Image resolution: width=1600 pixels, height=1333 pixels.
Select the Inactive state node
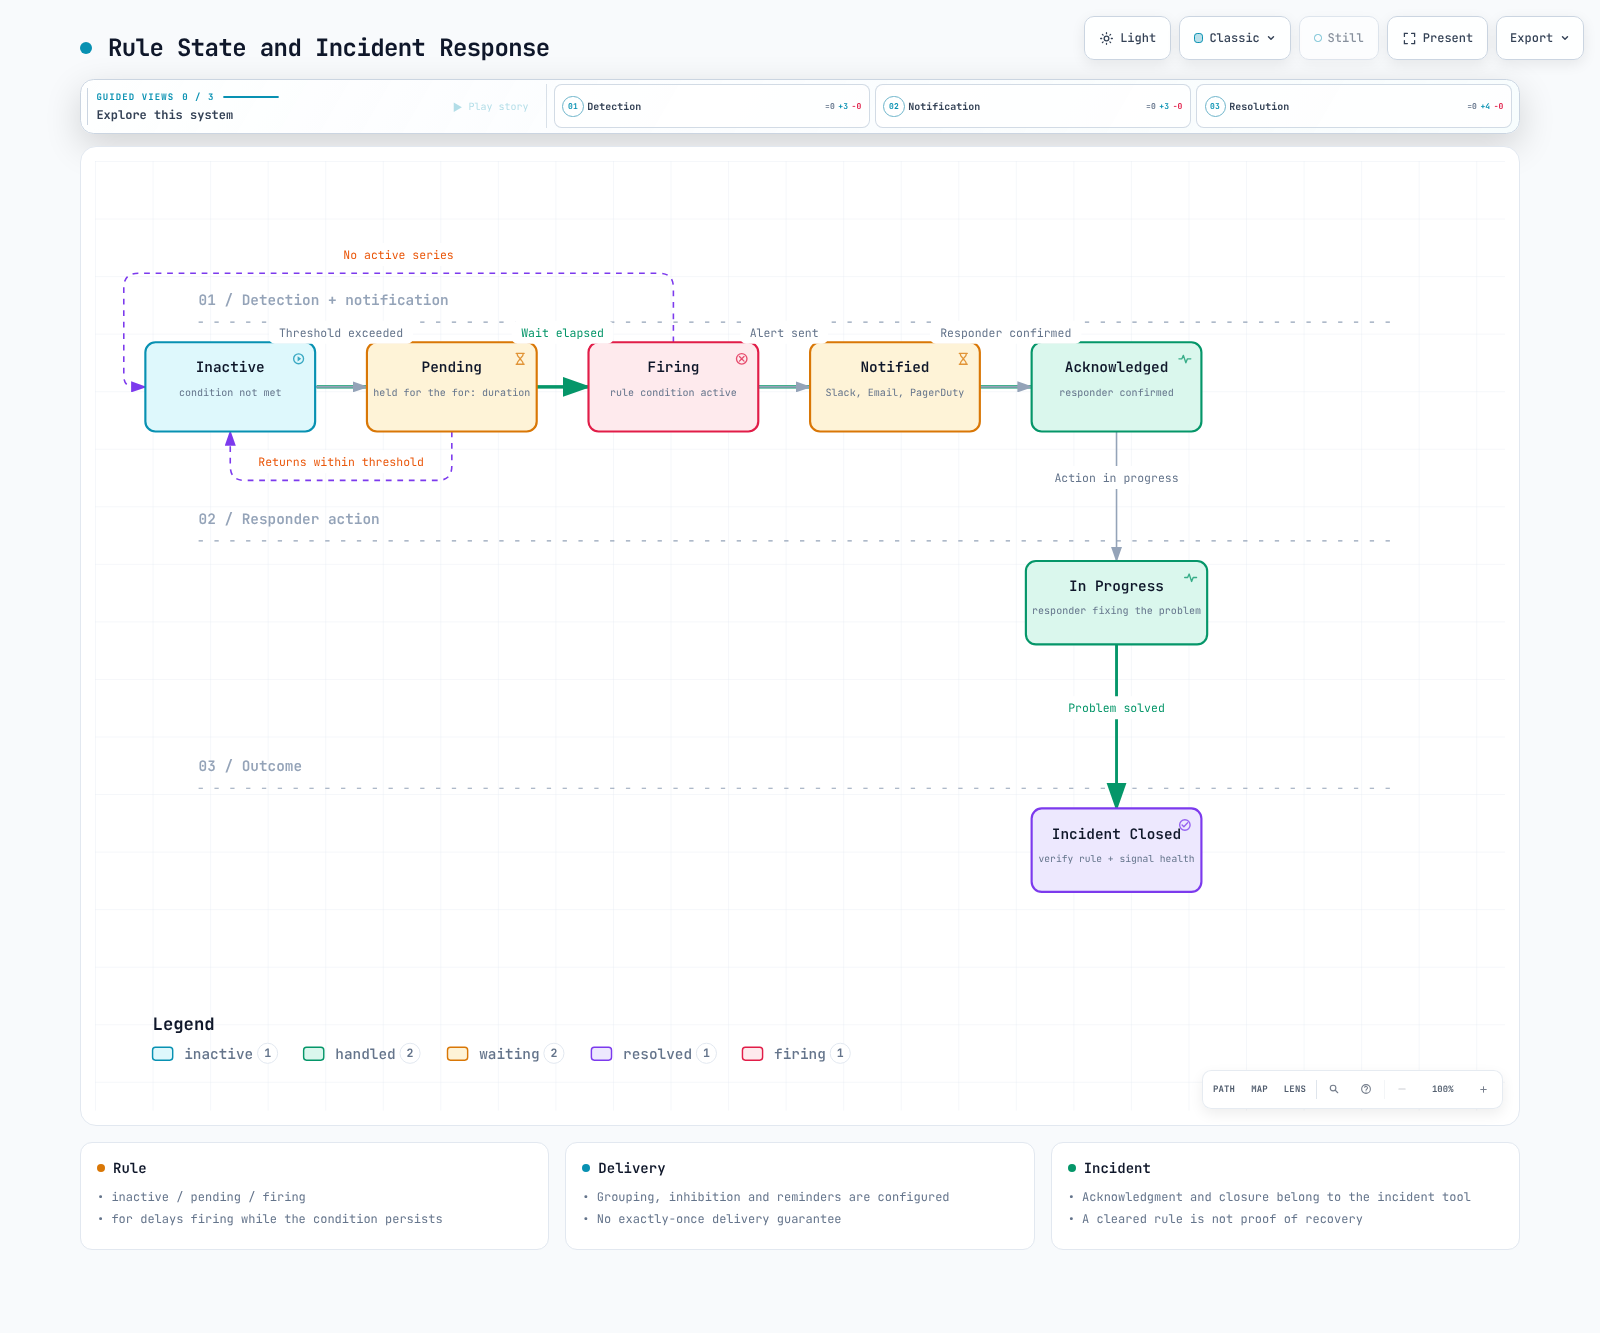(230, 387)
